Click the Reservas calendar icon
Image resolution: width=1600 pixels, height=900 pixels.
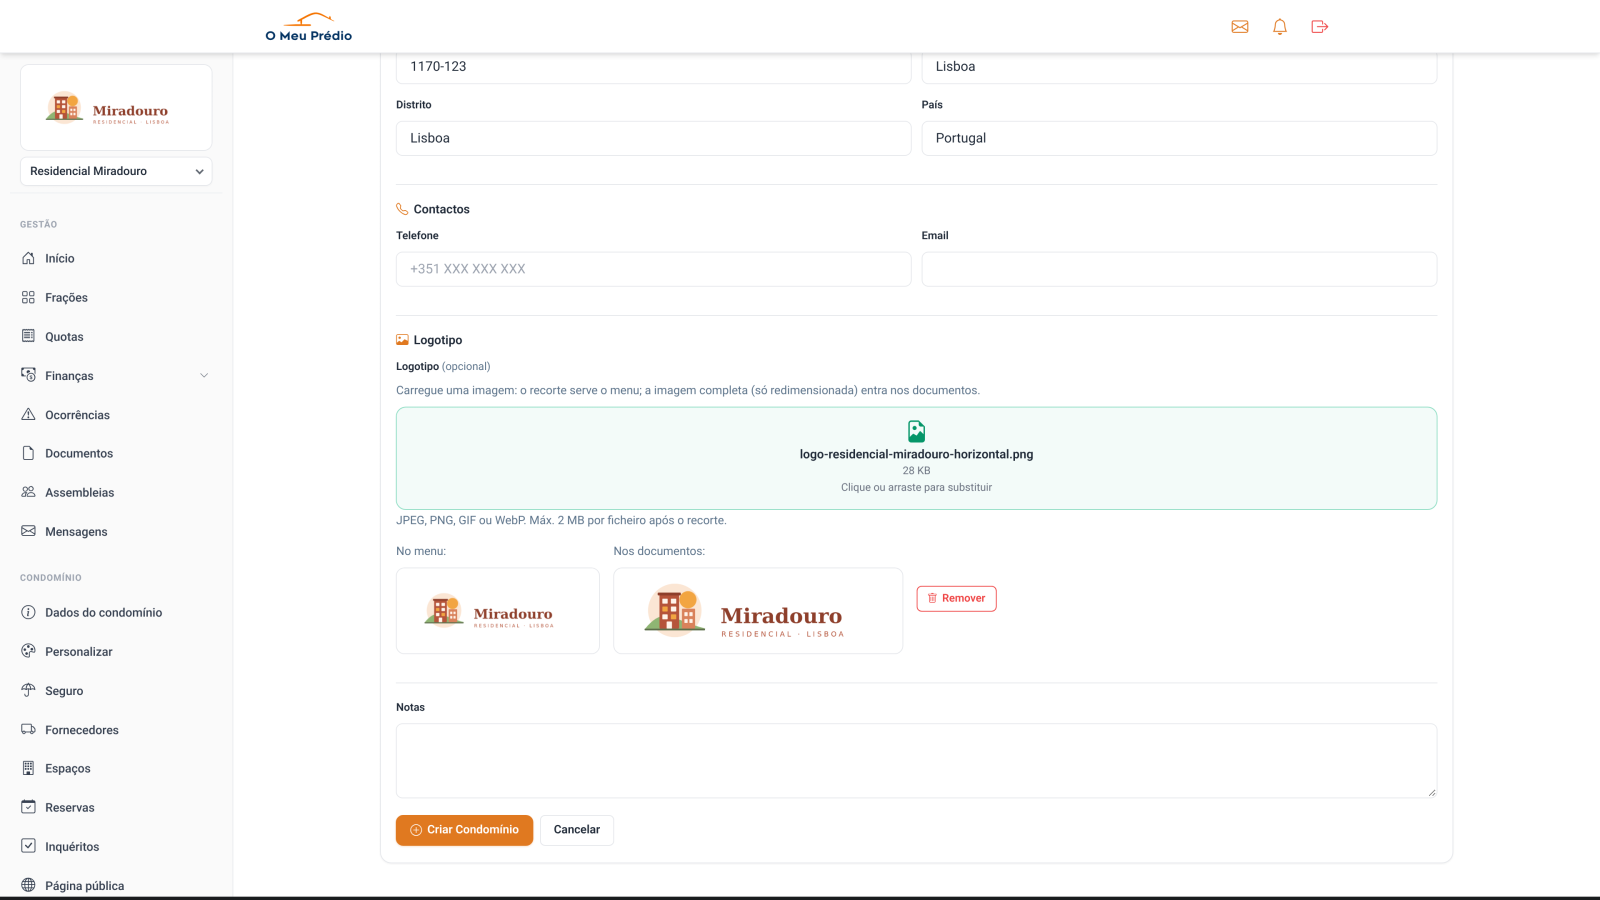pos(28,807)
